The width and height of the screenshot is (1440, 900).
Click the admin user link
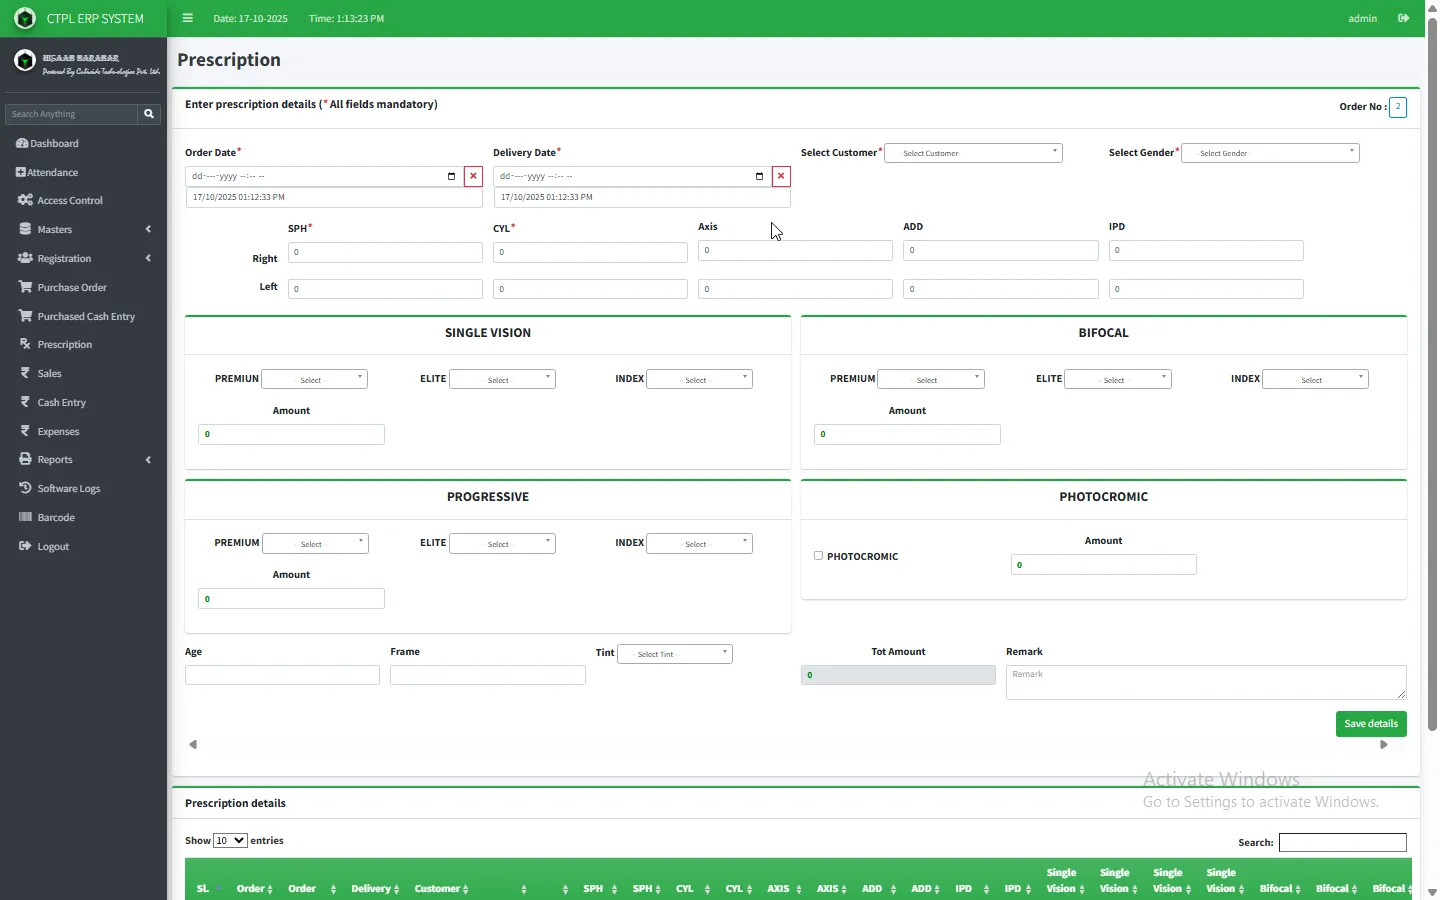click(1362, 18)
